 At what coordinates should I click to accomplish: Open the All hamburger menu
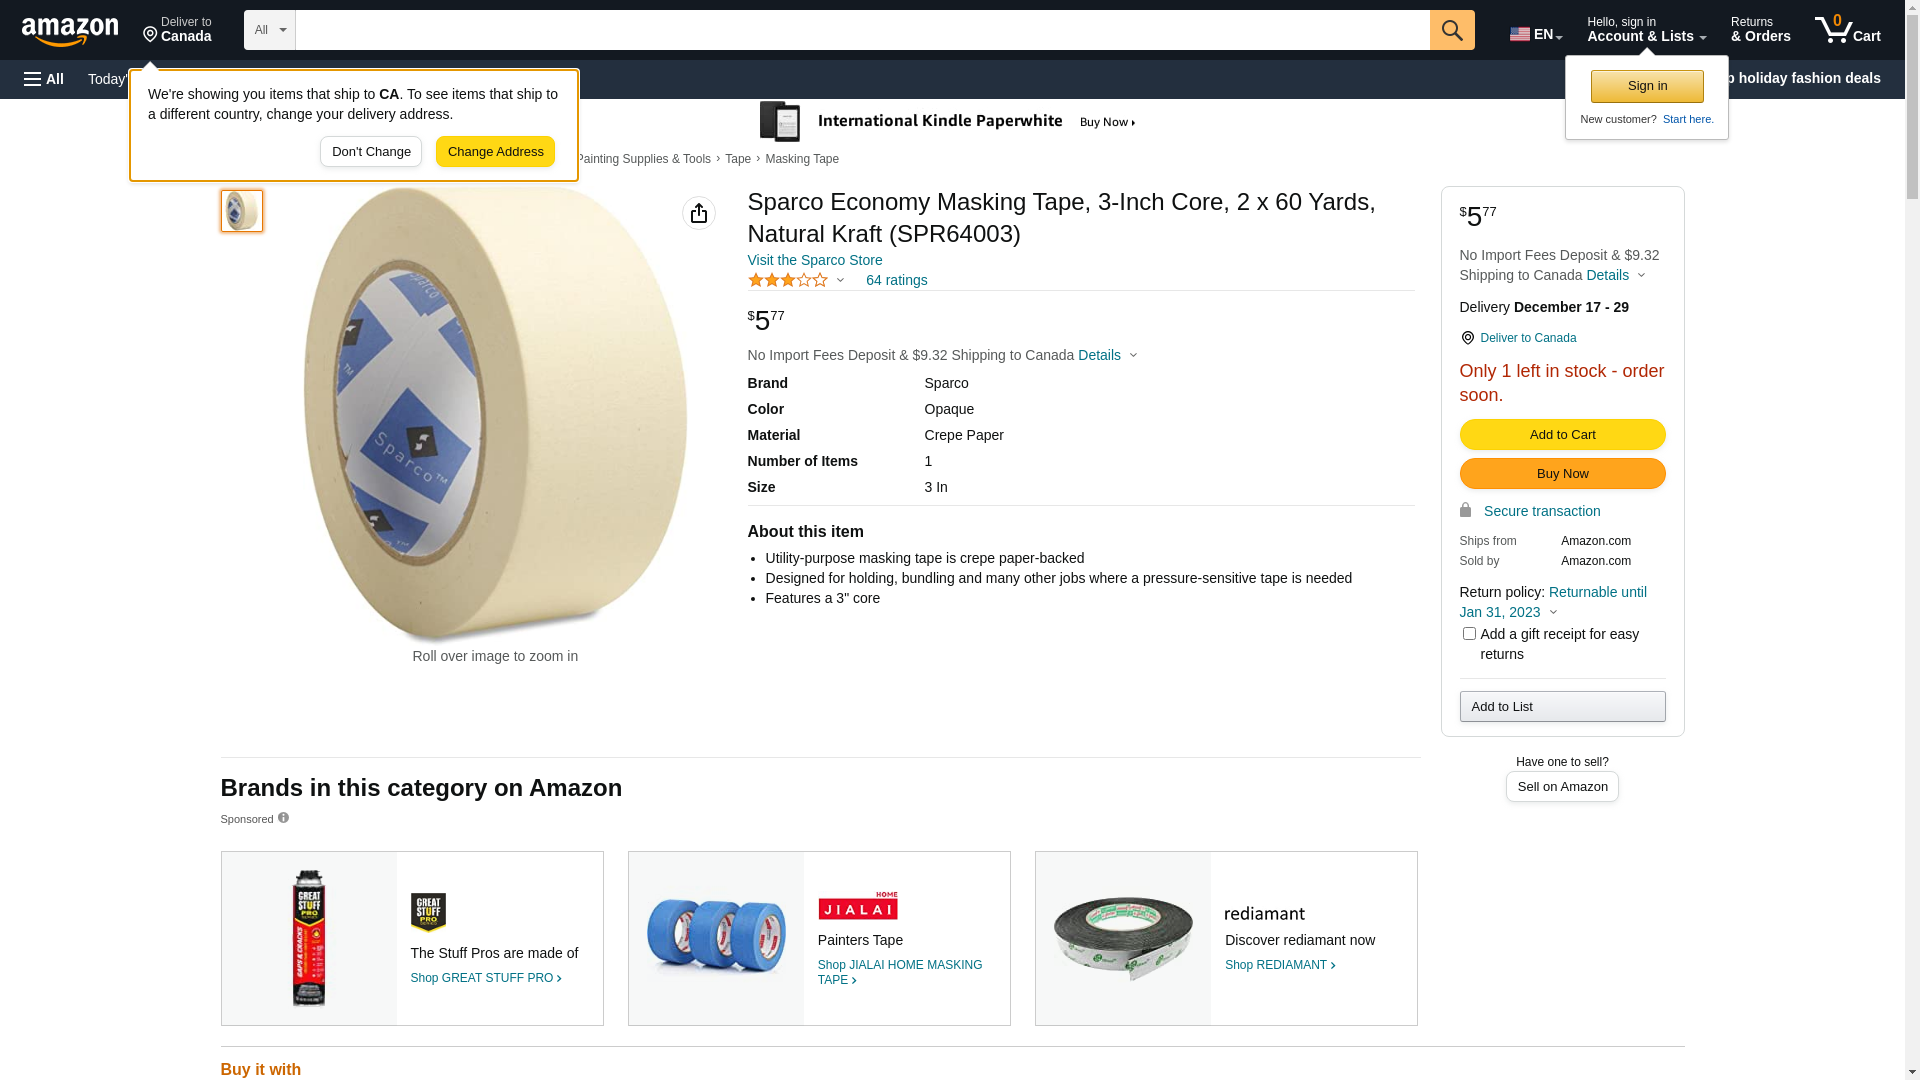[x=44, y=79]
